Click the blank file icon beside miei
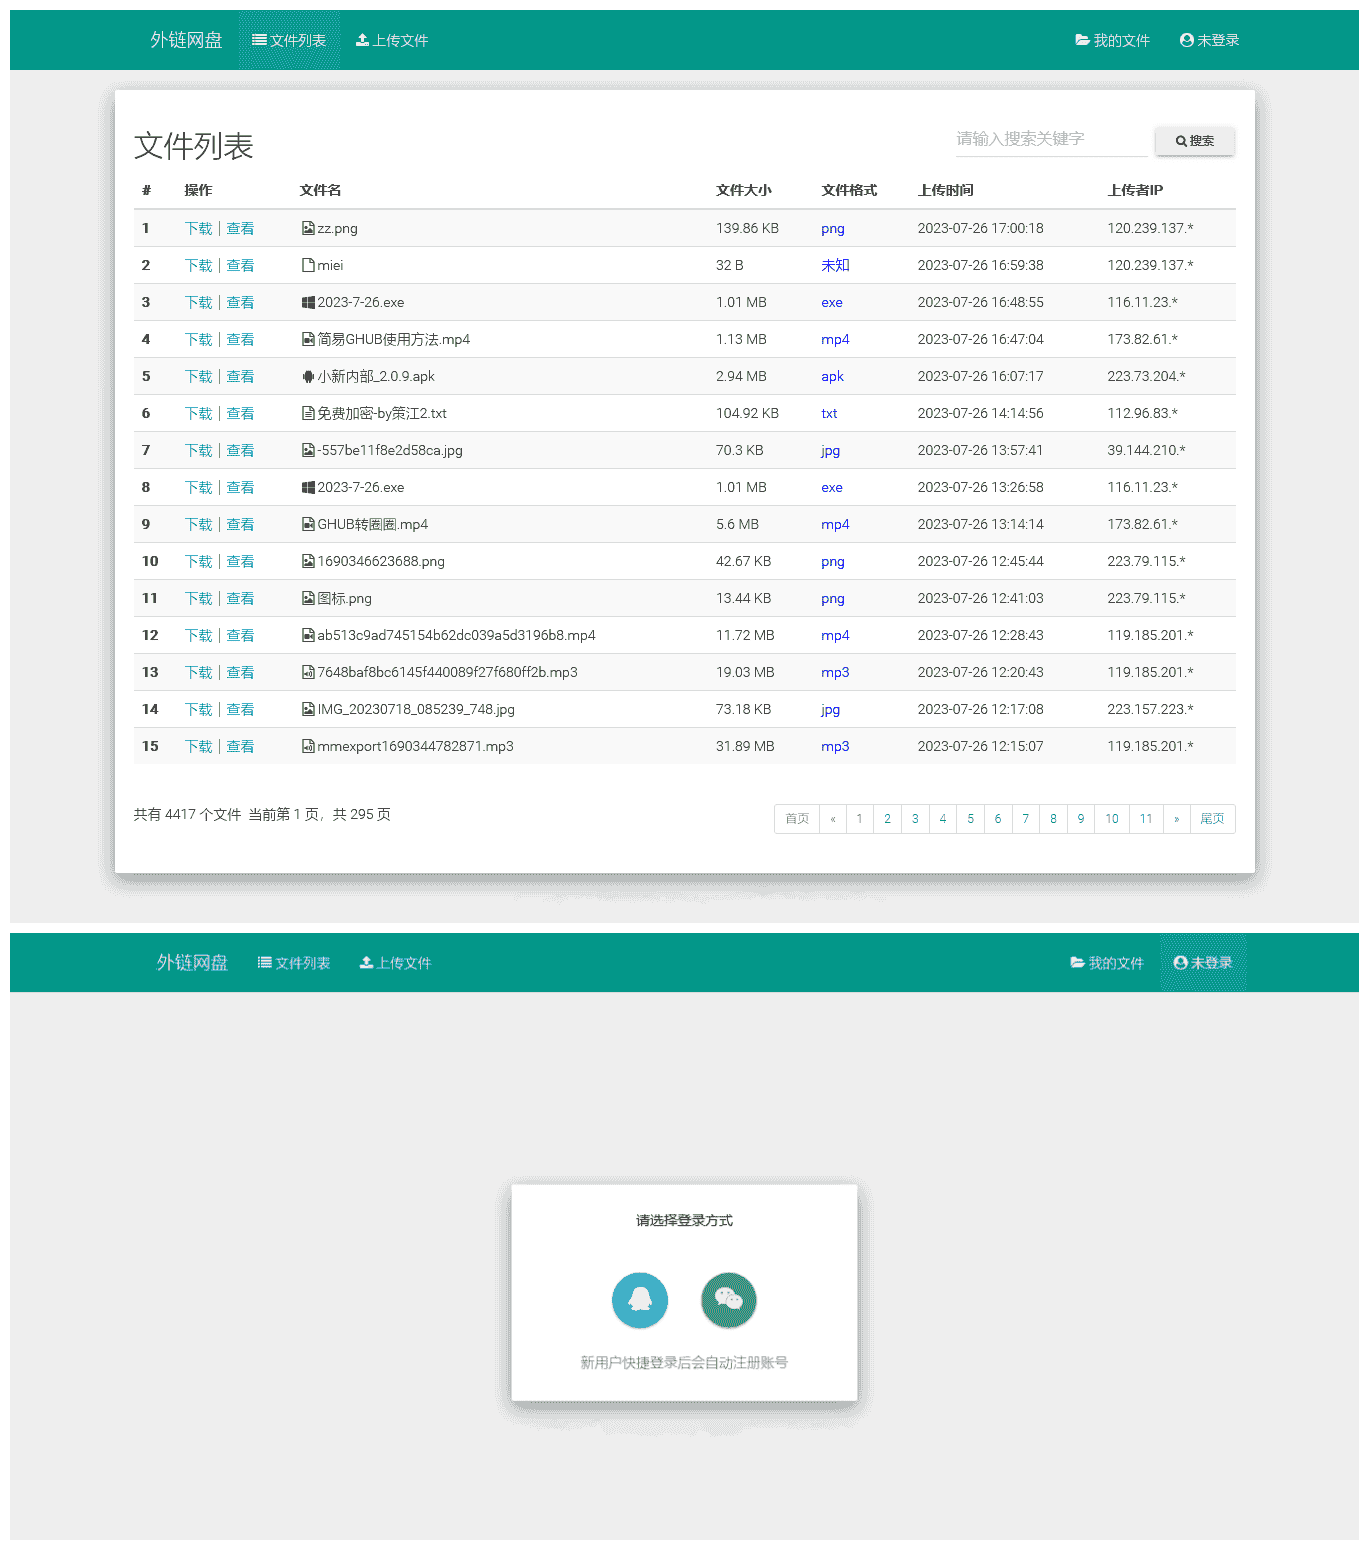The width and height of the screenshot is (1369, 1550). pyautogui.click(x=308, y=265)
